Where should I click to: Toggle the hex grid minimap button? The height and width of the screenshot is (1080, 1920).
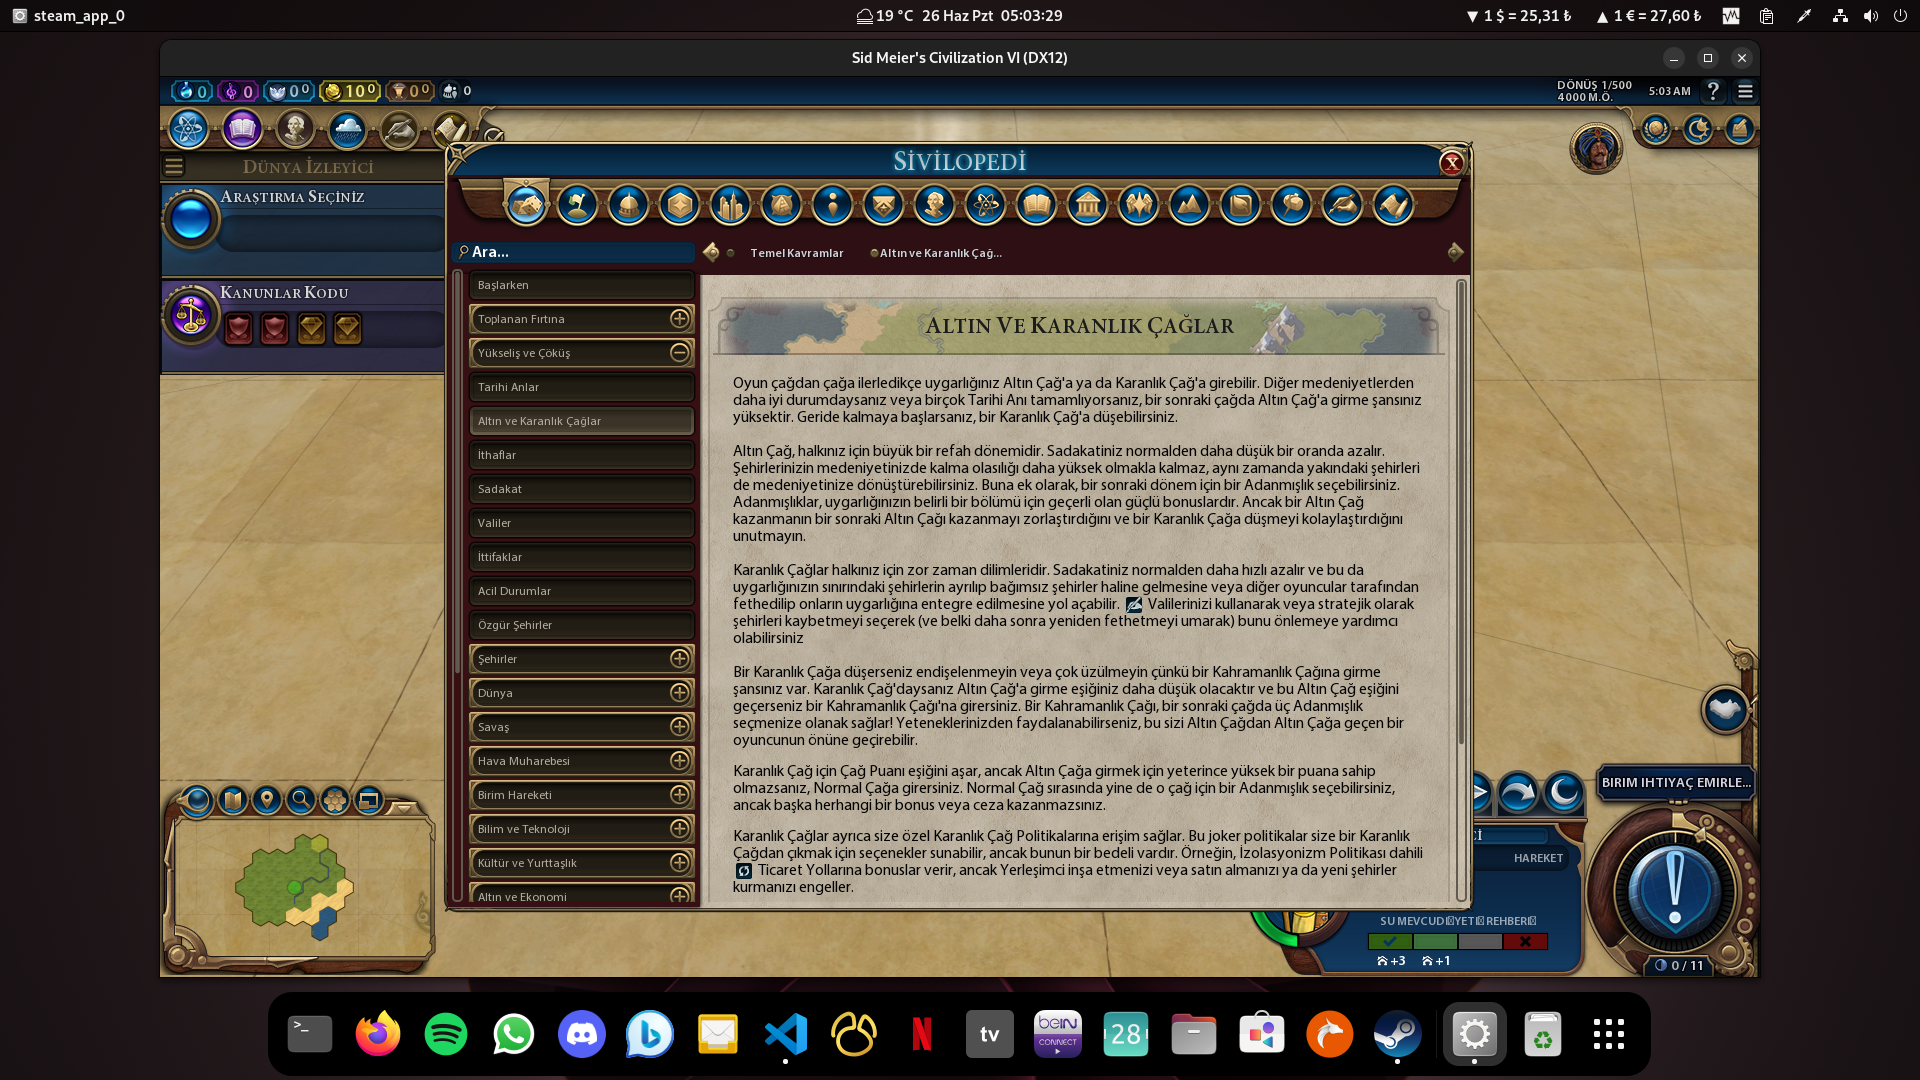[335, 800]
